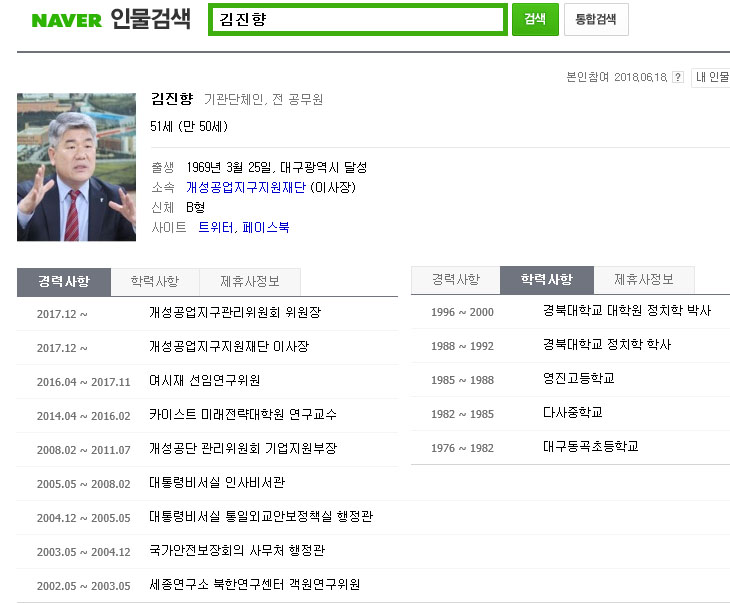Screen dimensions: 730x603
Task: Focus the search box containing 김진향
Action: pyautogui.click(x=358, y=19)
